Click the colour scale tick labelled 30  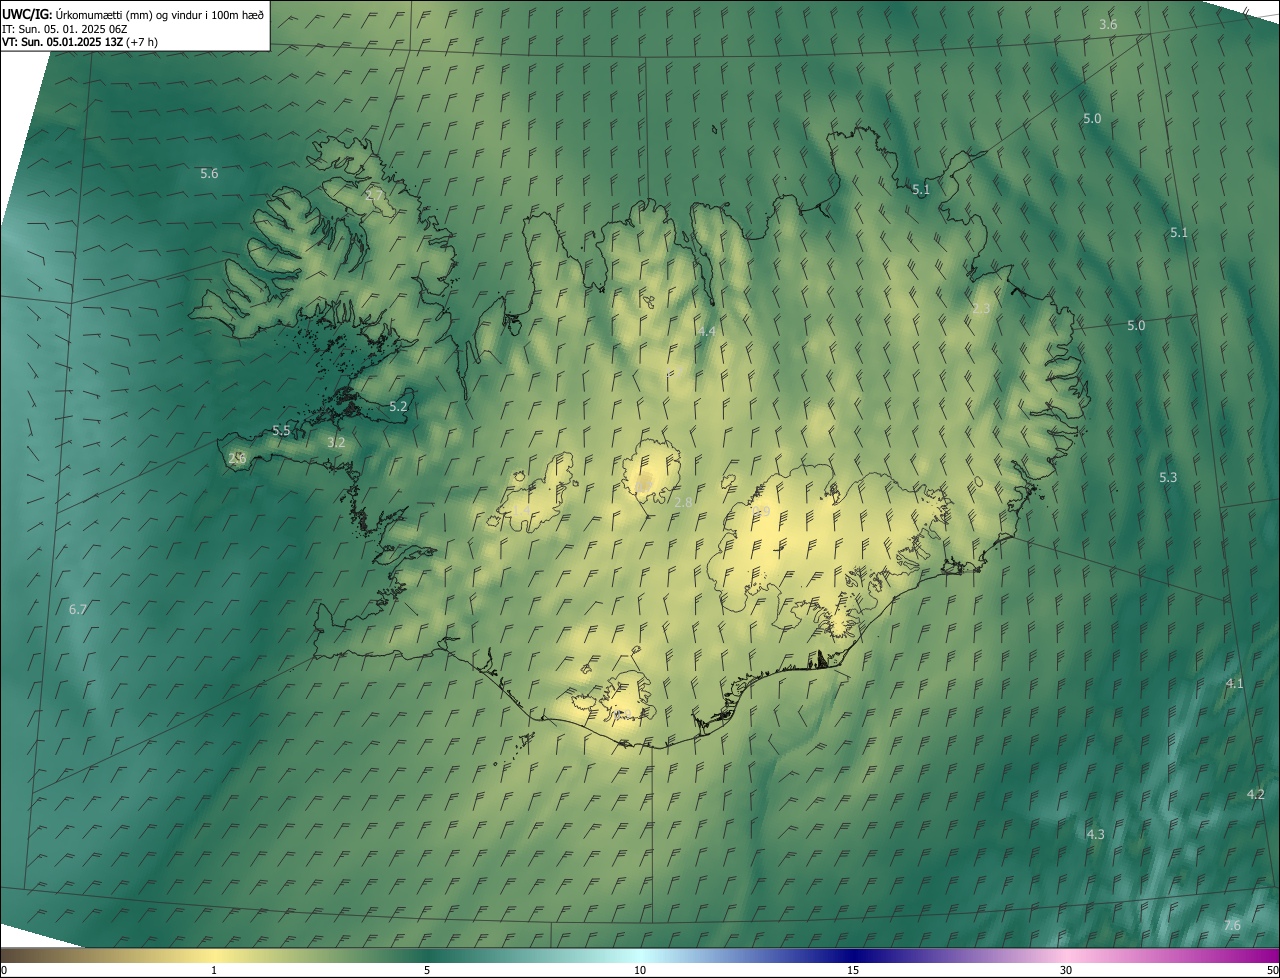pos(1066,971)
